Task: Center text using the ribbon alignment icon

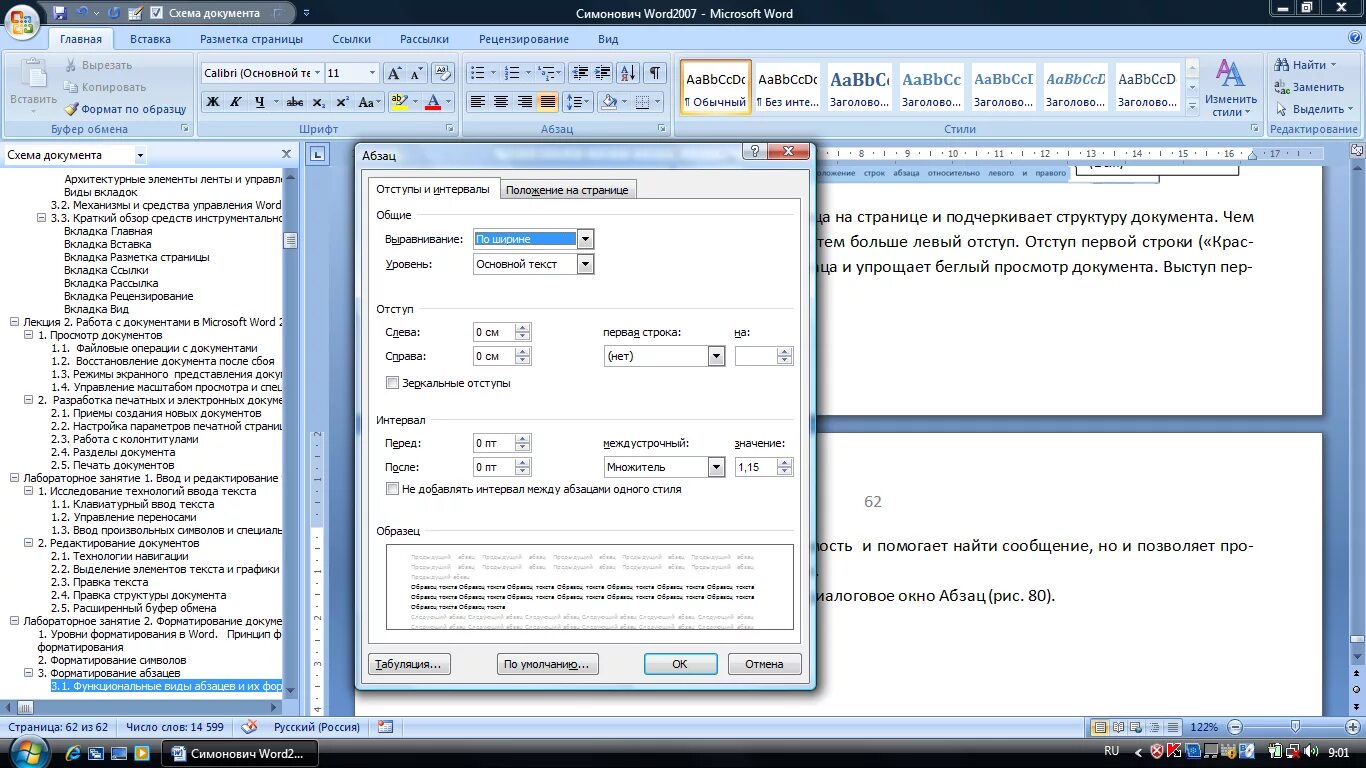Action: click(x=501, y=102)
